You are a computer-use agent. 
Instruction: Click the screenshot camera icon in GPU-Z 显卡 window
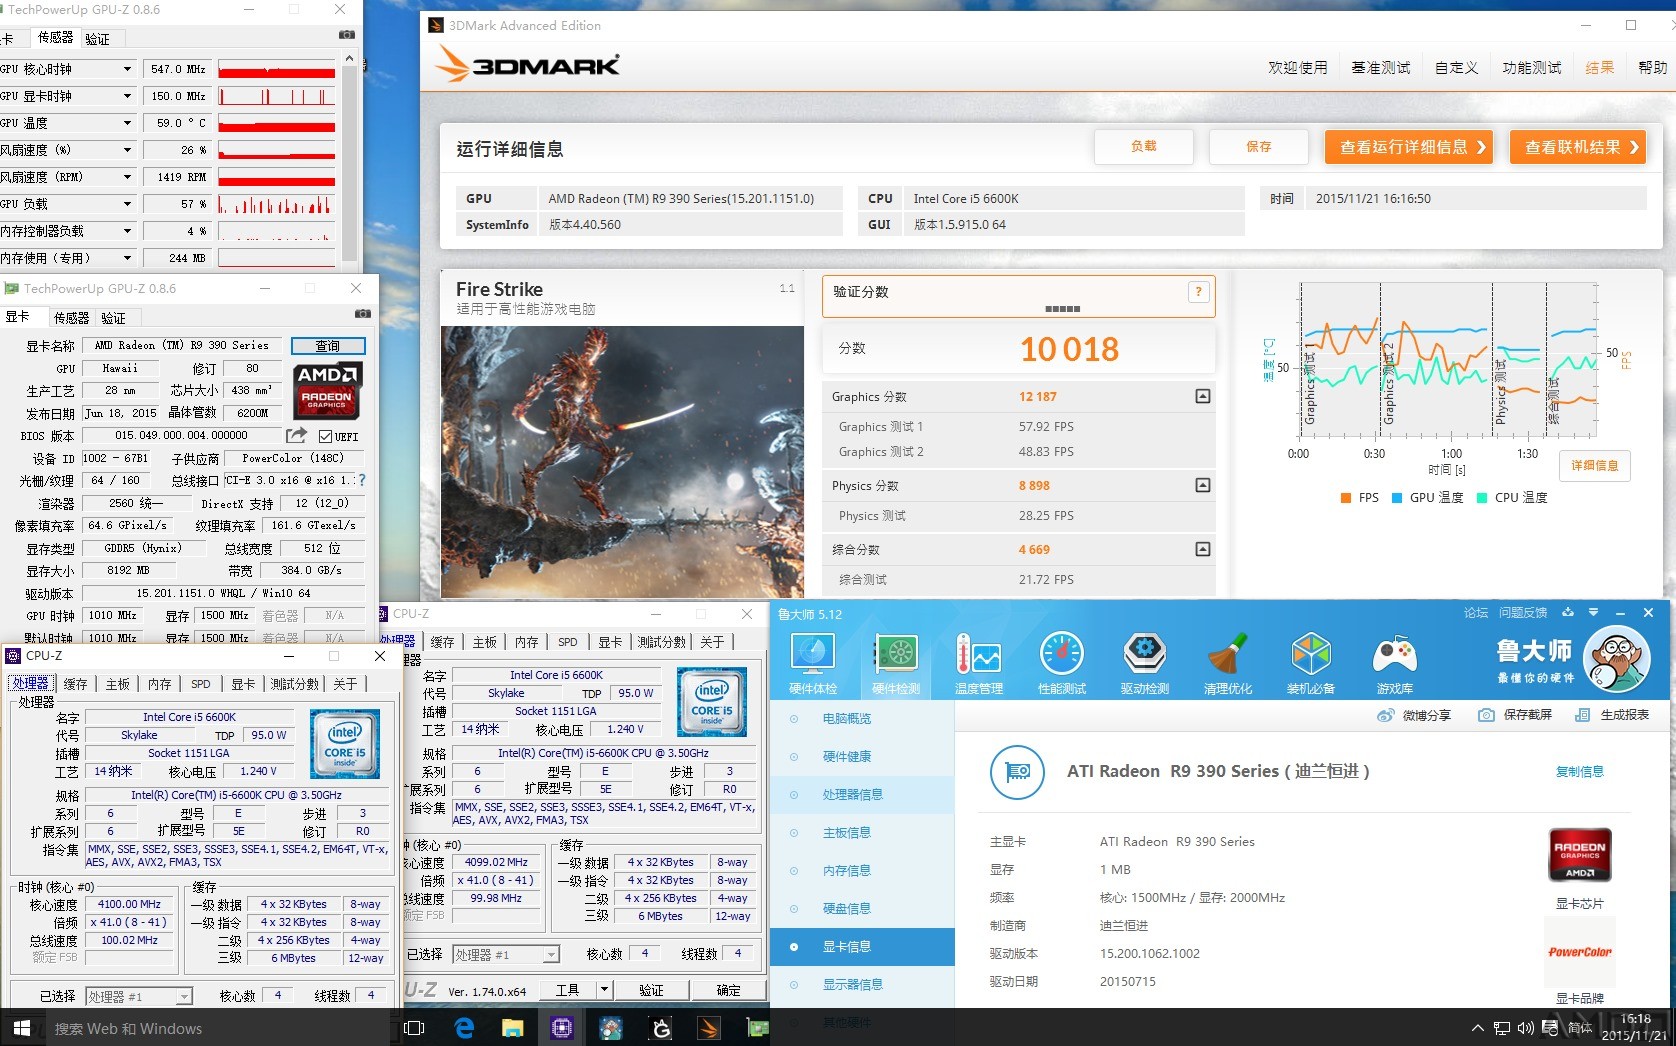click(x=363, y=315)
